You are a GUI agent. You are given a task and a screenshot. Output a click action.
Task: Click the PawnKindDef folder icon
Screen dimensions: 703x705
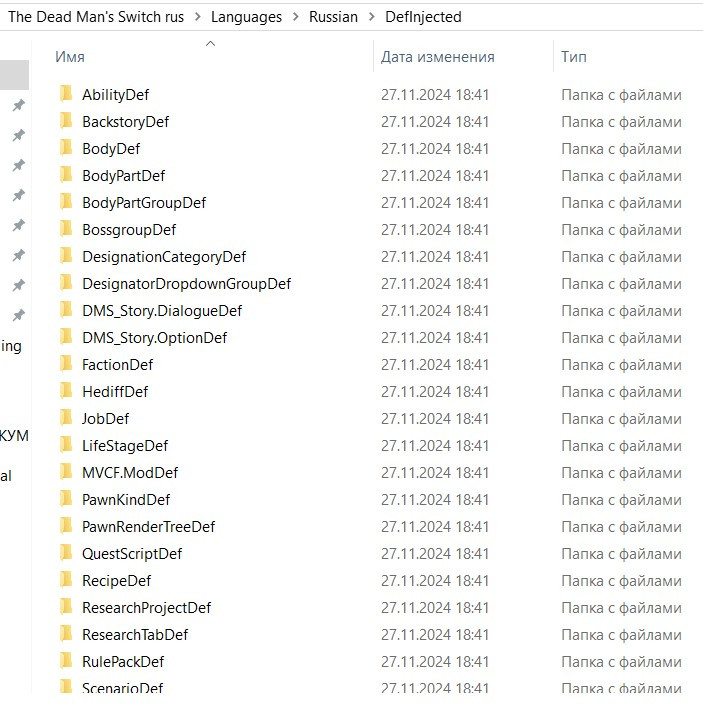66,498
